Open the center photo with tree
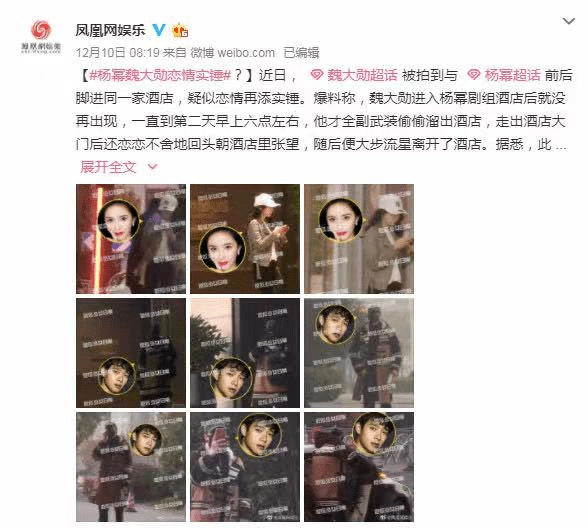 (x=245, y=353)
